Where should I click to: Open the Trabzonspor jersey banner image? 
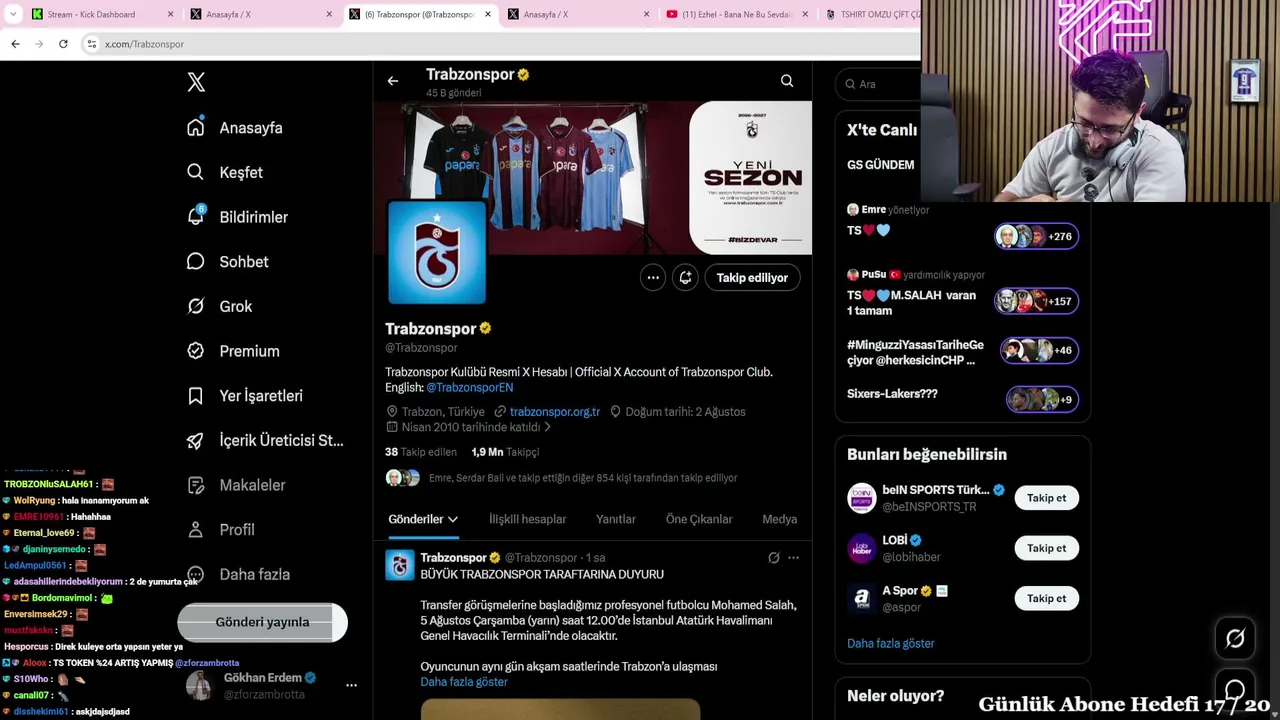(x=593, y=177)
